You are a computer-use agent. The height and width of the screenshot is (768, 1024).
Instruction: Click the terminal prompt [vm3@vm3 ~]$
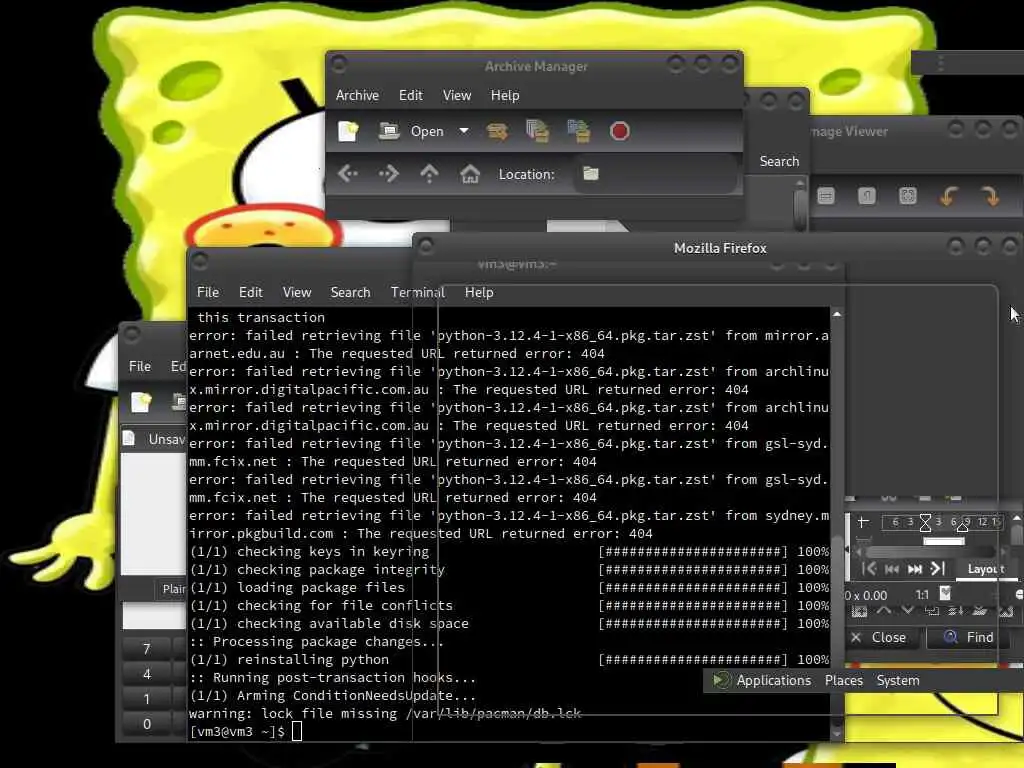click(x=237, y=731)
